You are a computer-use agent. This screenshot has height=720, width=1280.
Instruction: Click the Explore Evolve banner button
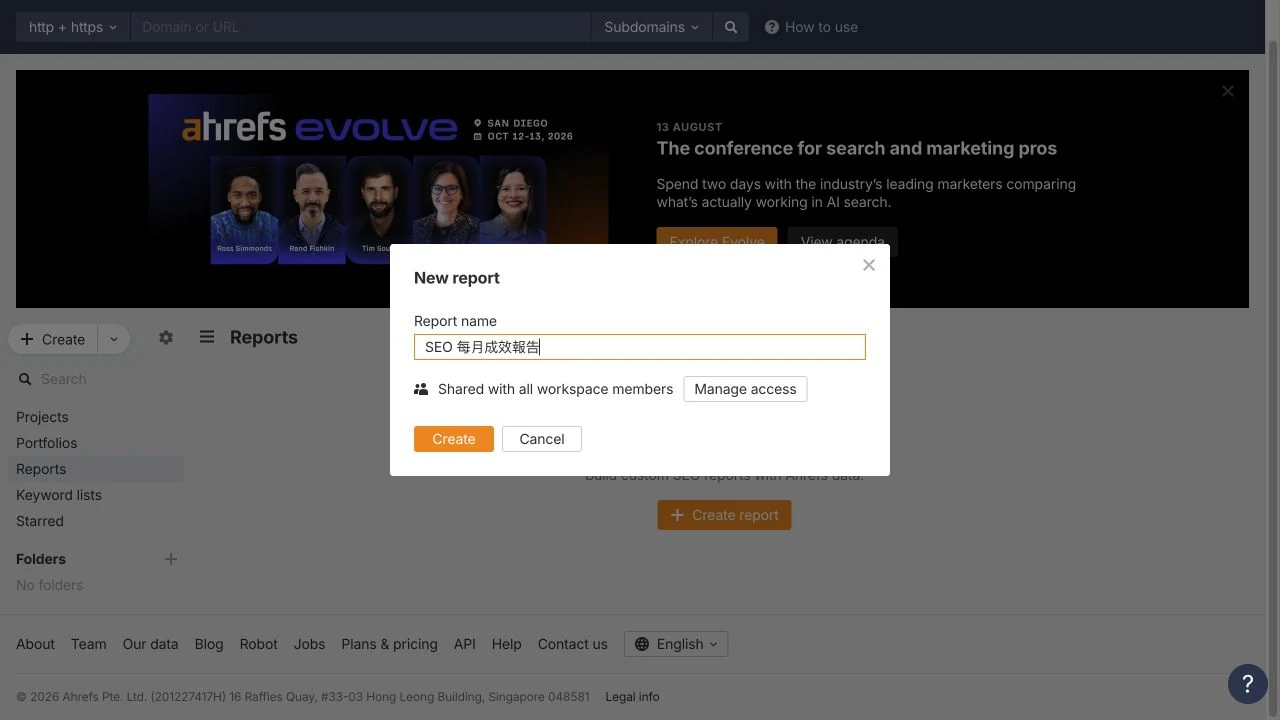point(717,241)
